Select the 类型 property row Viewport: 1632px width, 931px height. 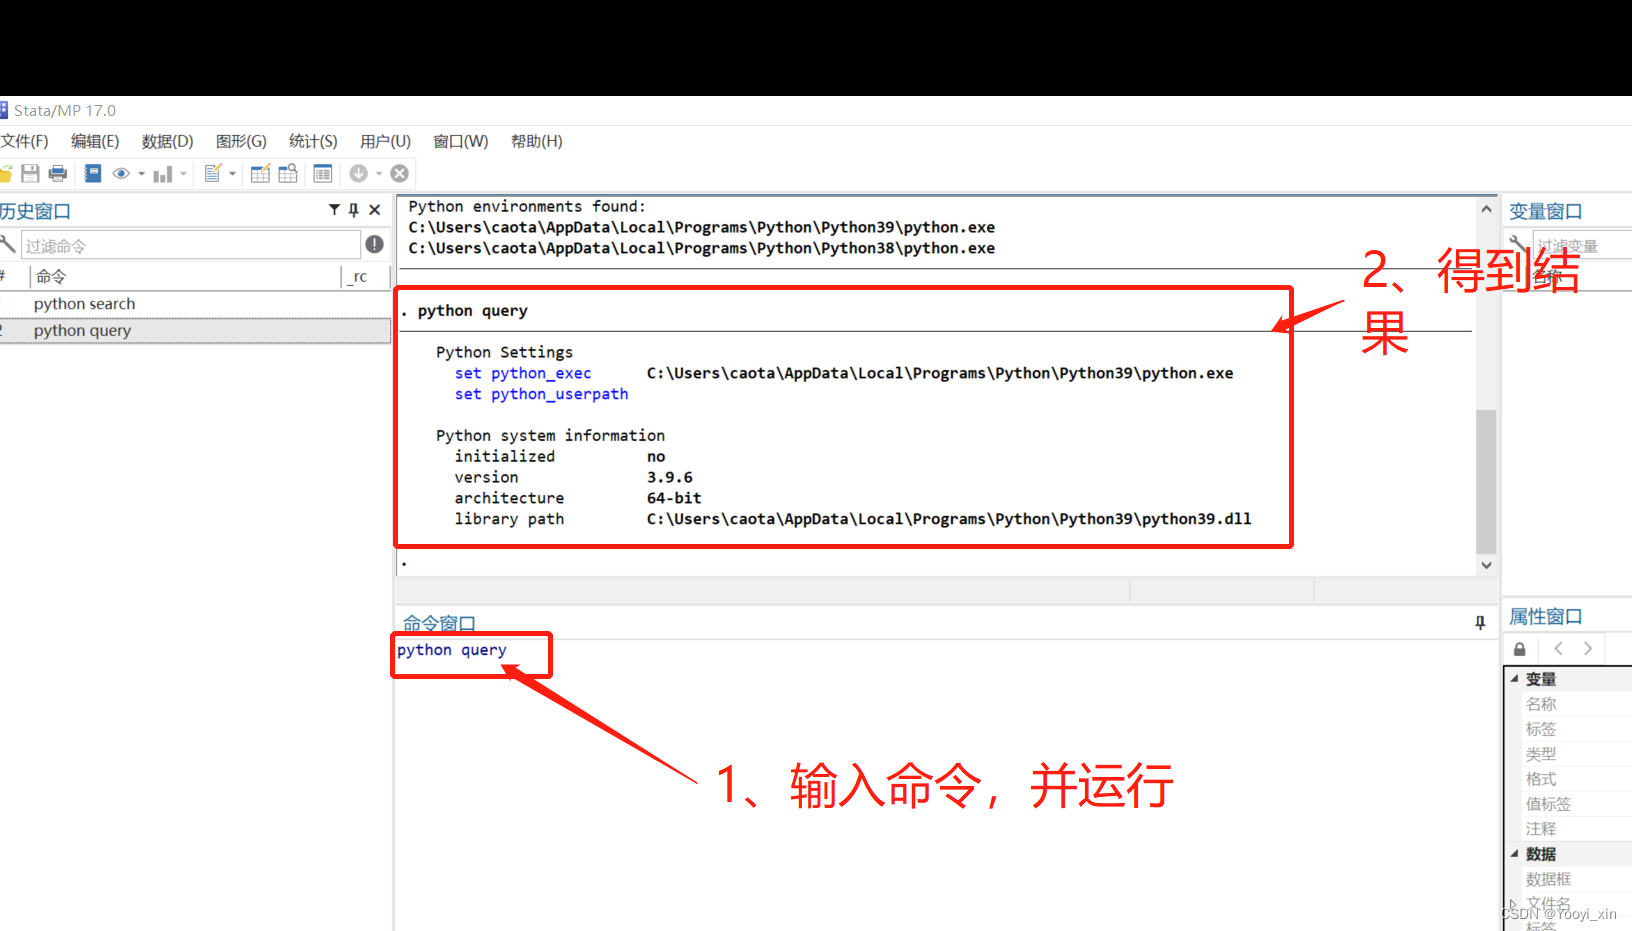click(x=1569, y=754)
